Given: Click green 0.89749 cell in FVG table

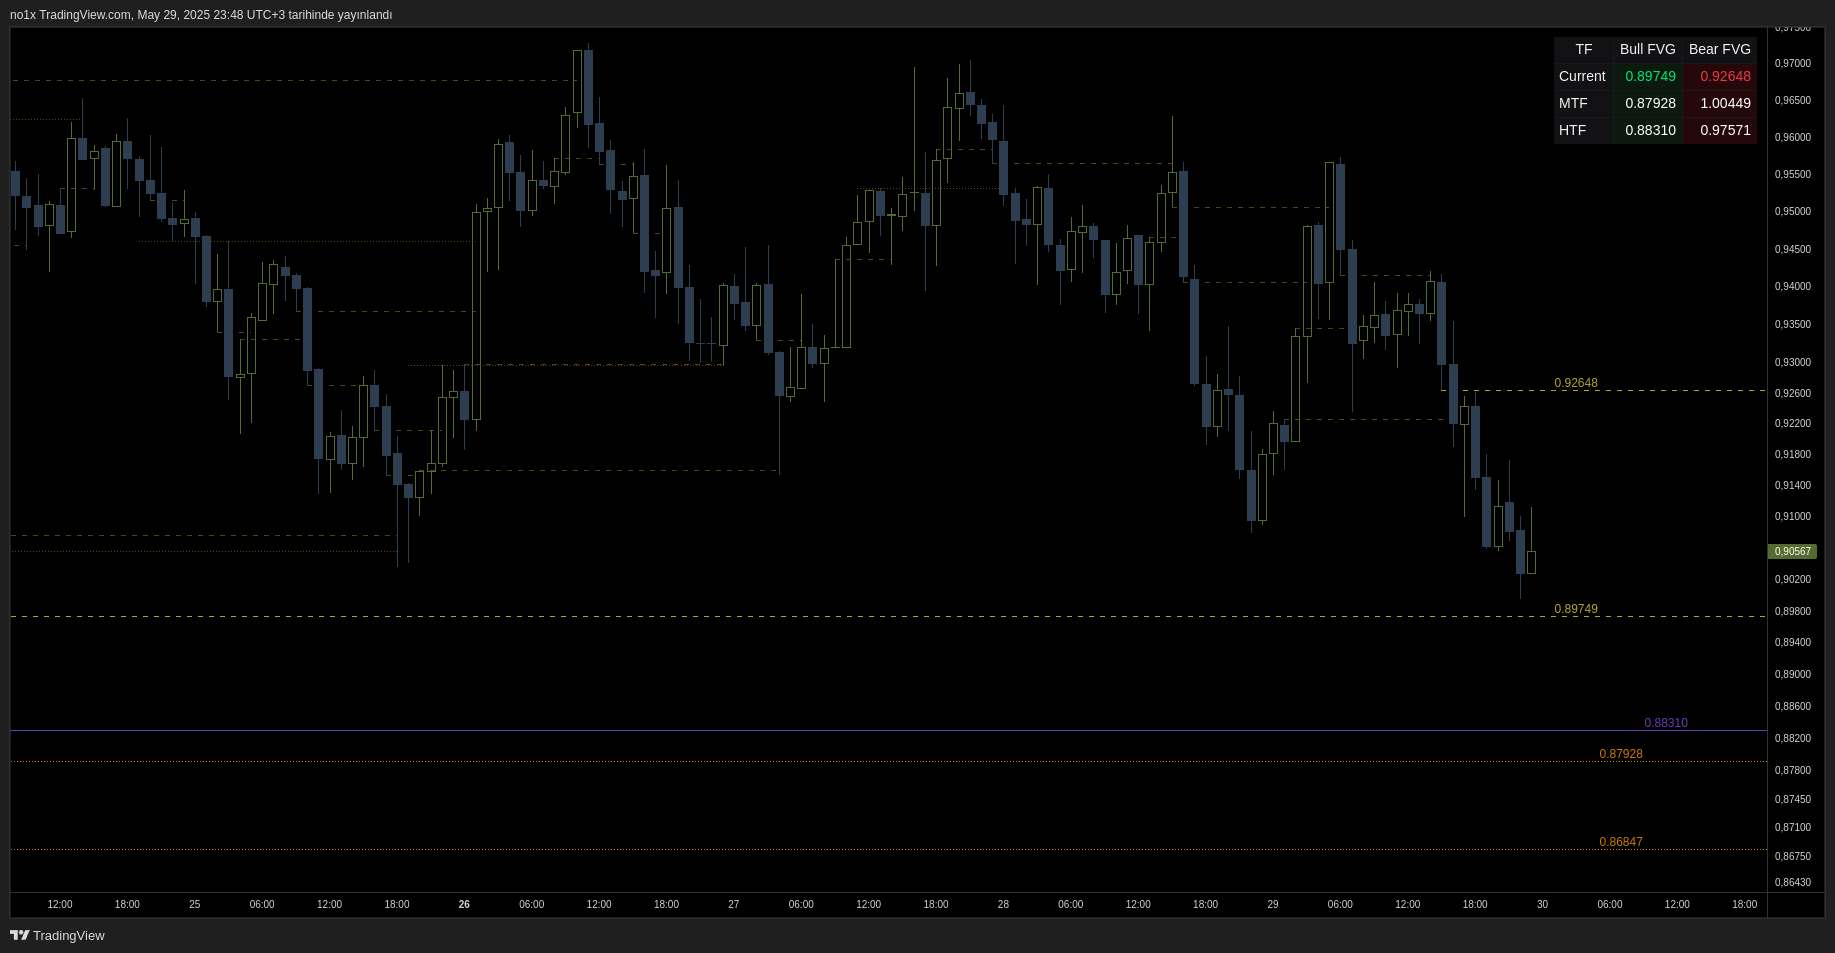Looking at the screenshot, I should 1650,76.
